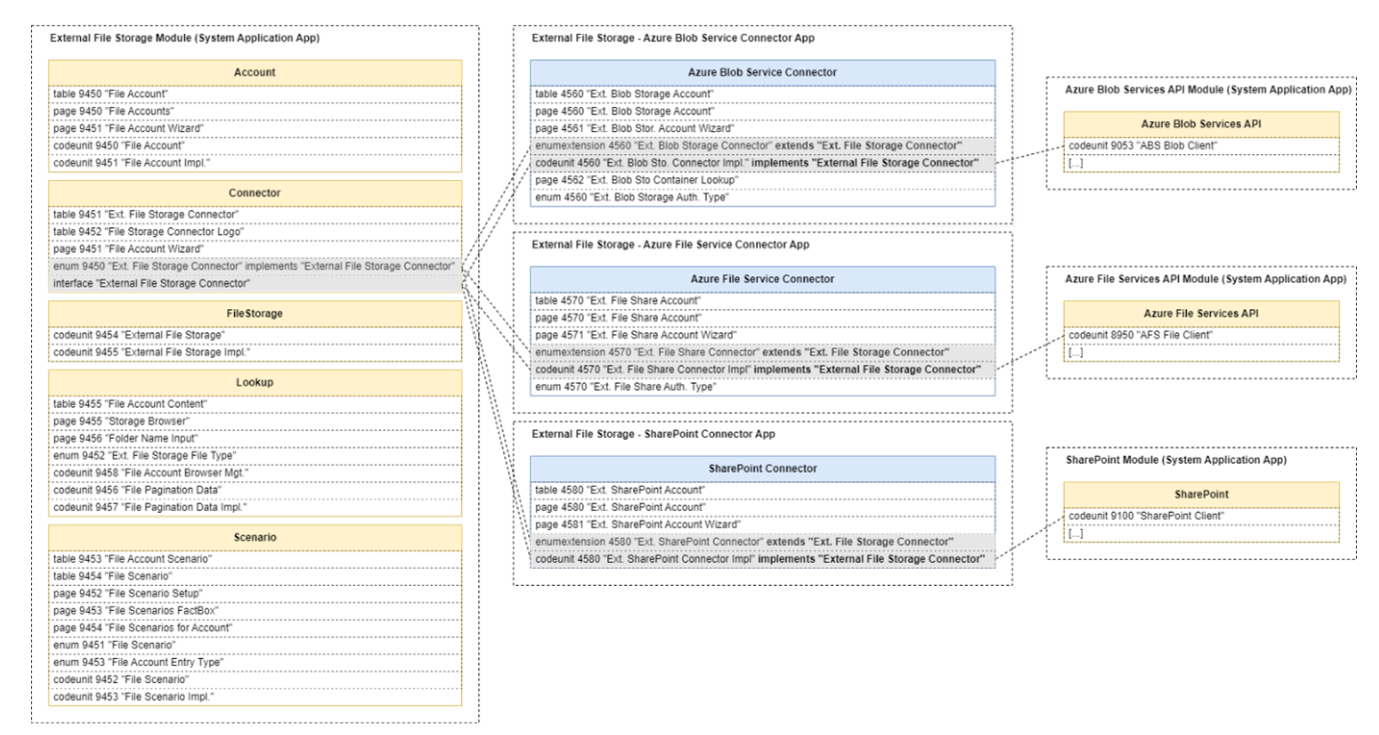Select page 9456 "Folder Name Input"
Viewport: 1379px width, 735px height.
[256, 437]
